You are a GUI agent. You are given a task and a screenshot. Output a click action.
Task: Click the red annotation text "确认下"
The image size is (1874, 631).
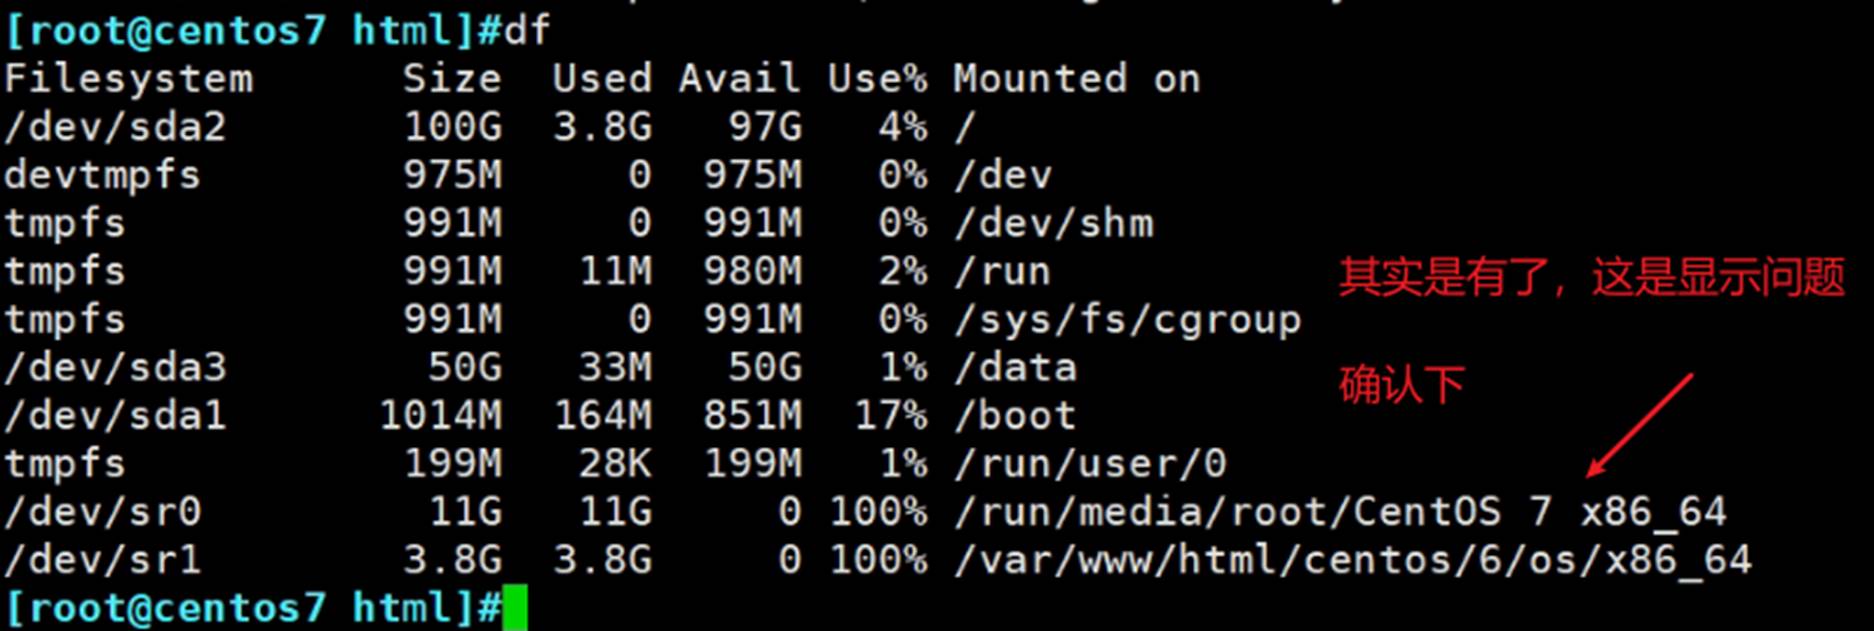pos(1402,385)
